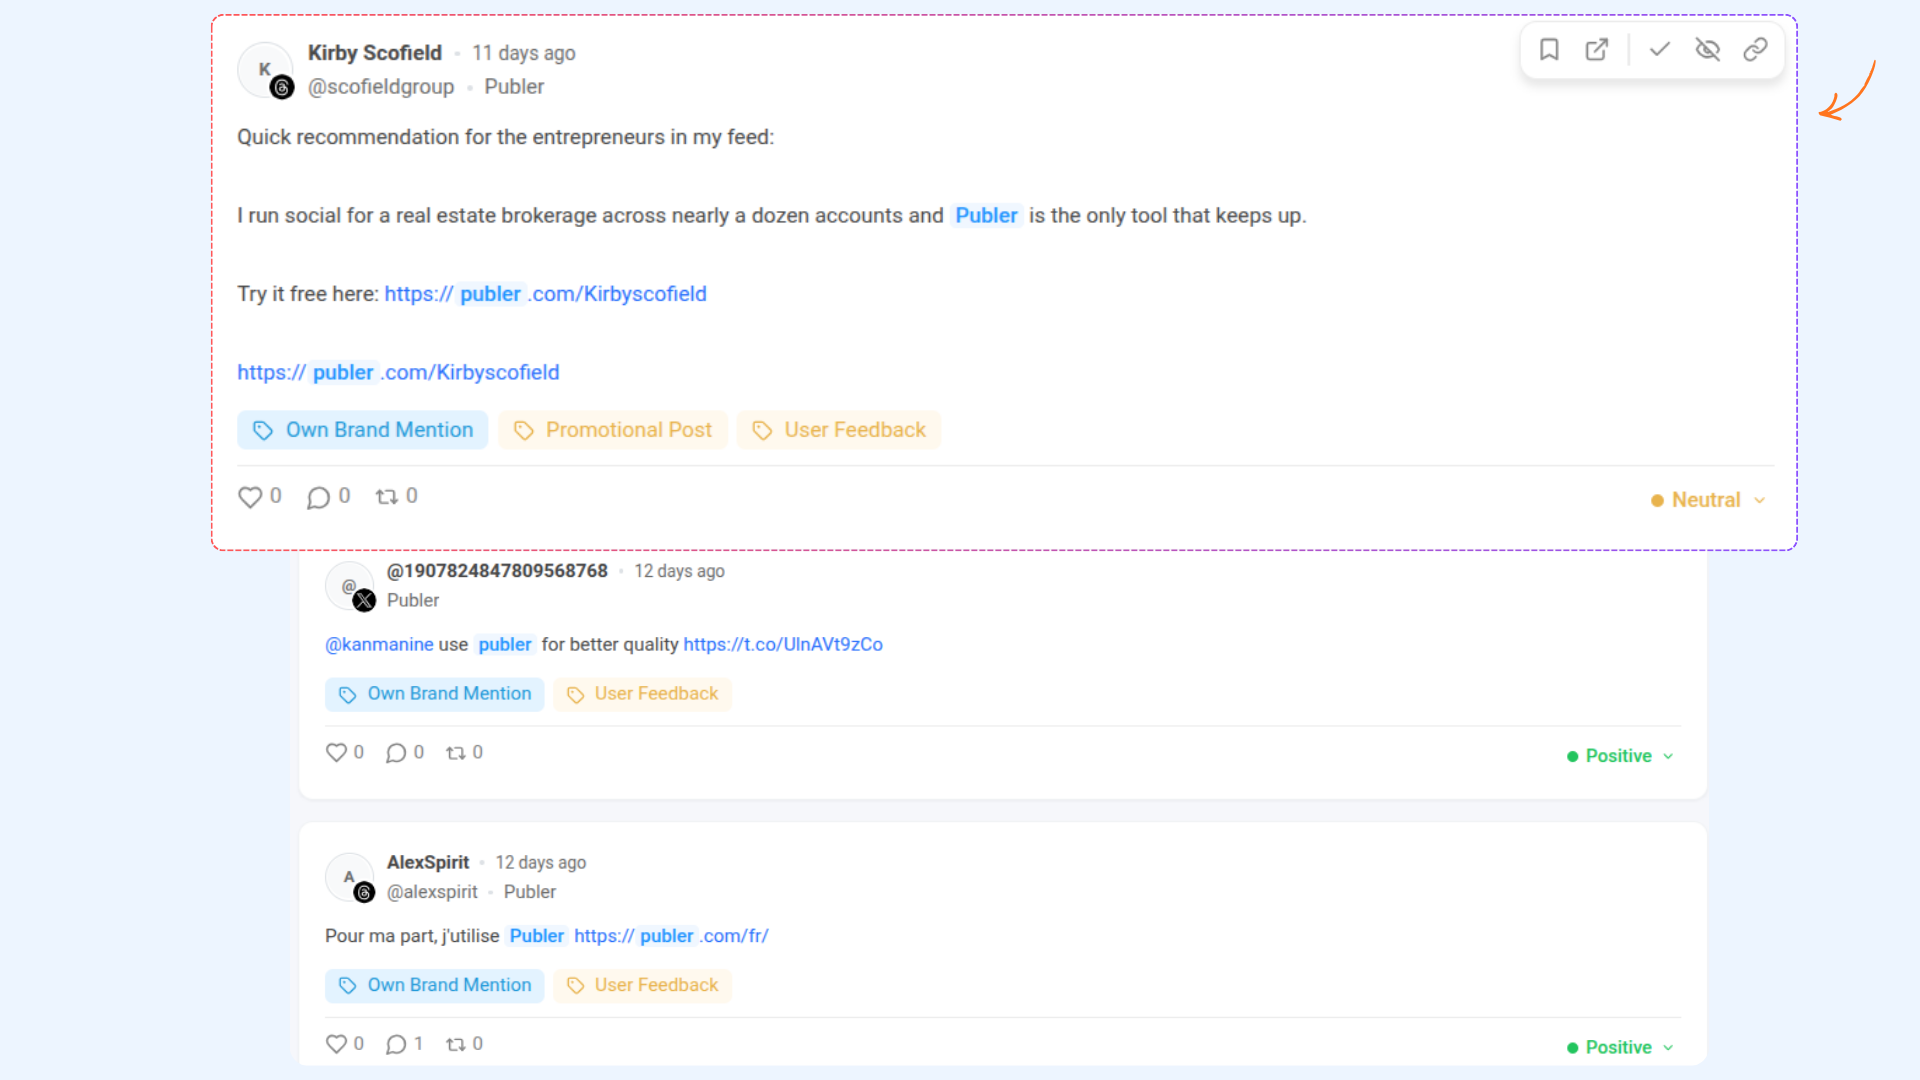The width and height of the screenshot is (1920, 1080).
Task: Open the @1907824847809568768 avatar
Action: [x=350, y=586]
